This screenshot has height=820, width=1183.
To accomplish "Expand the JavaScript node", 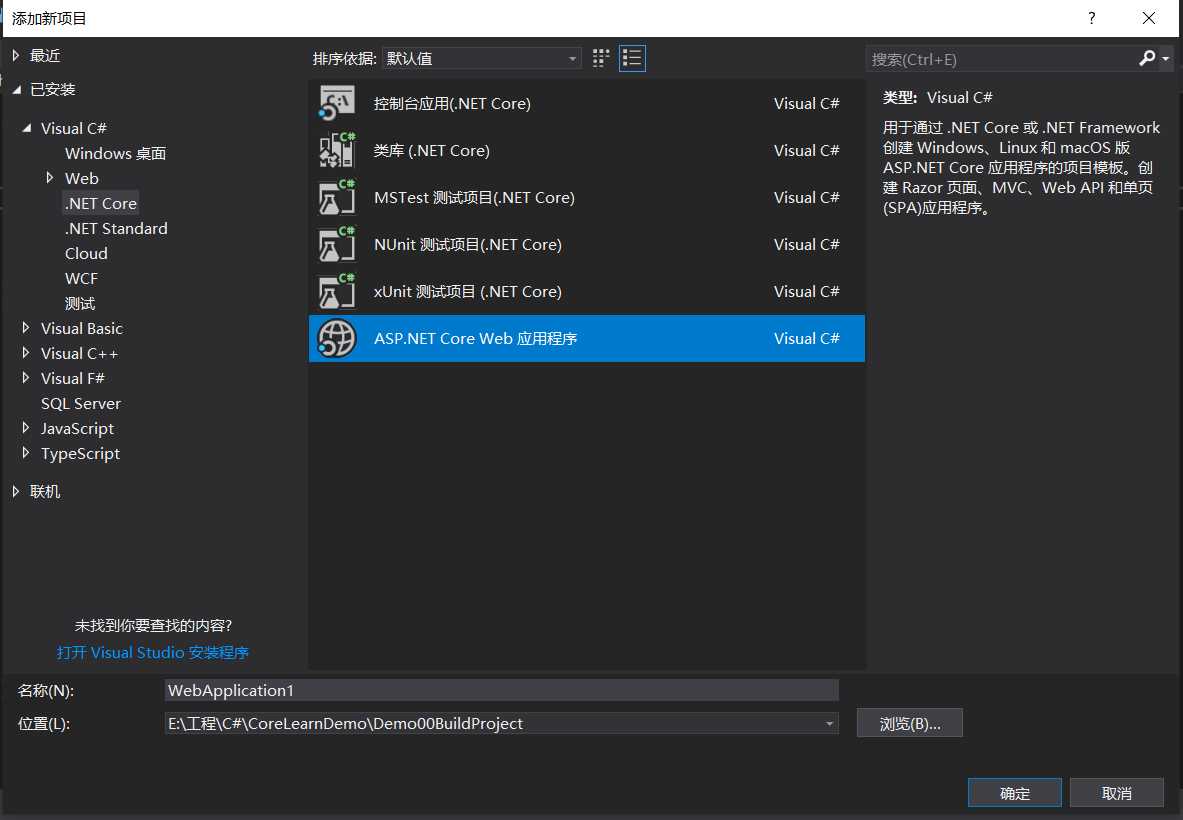I will (26, 428).
